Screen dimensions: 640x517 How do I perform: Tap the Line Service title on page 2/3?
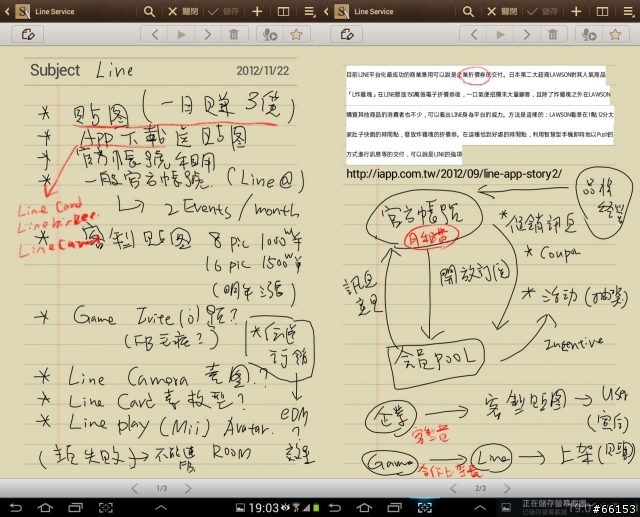373,11
